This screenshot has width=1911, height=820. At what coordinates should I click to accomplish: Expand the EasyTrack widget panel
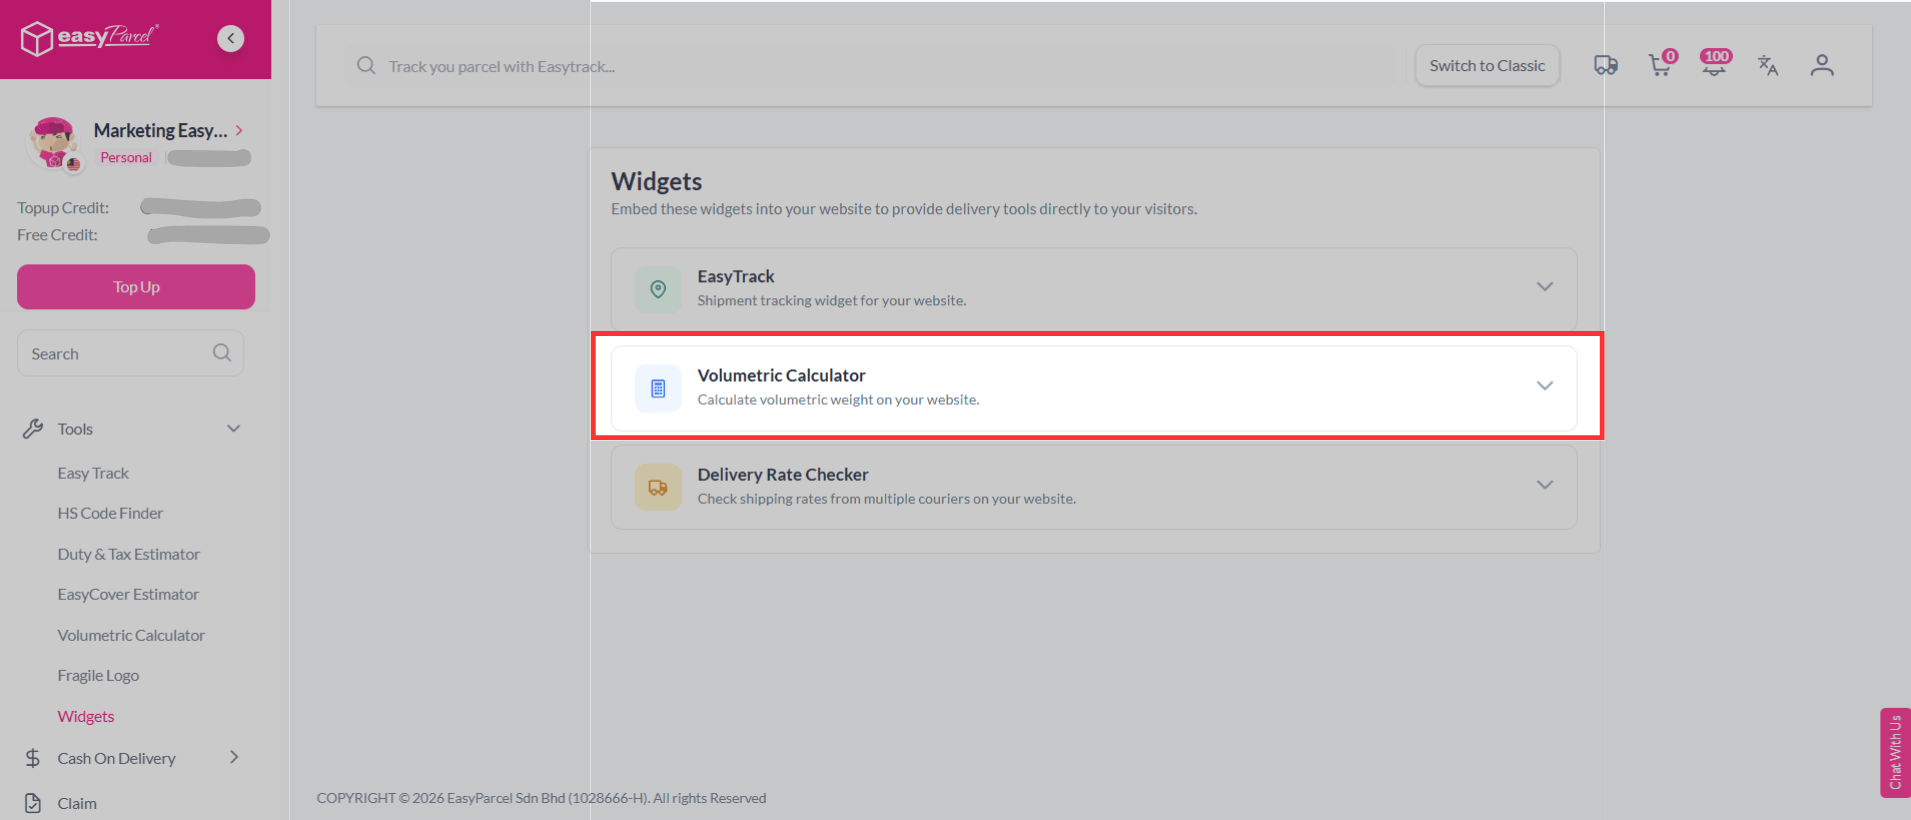[x=1544, y=287]
